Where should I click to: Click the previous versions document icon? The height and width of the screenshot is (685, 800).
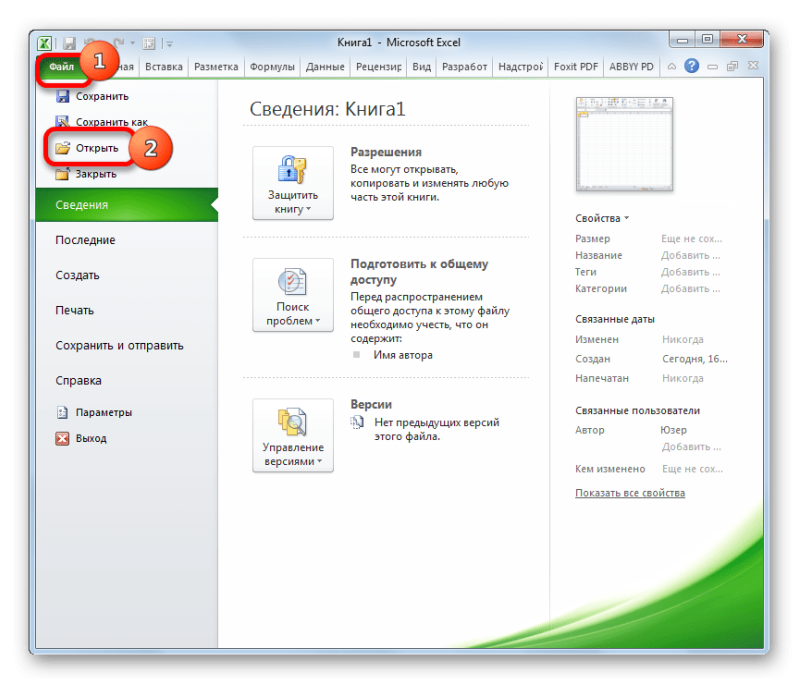(x=357, y=422)
